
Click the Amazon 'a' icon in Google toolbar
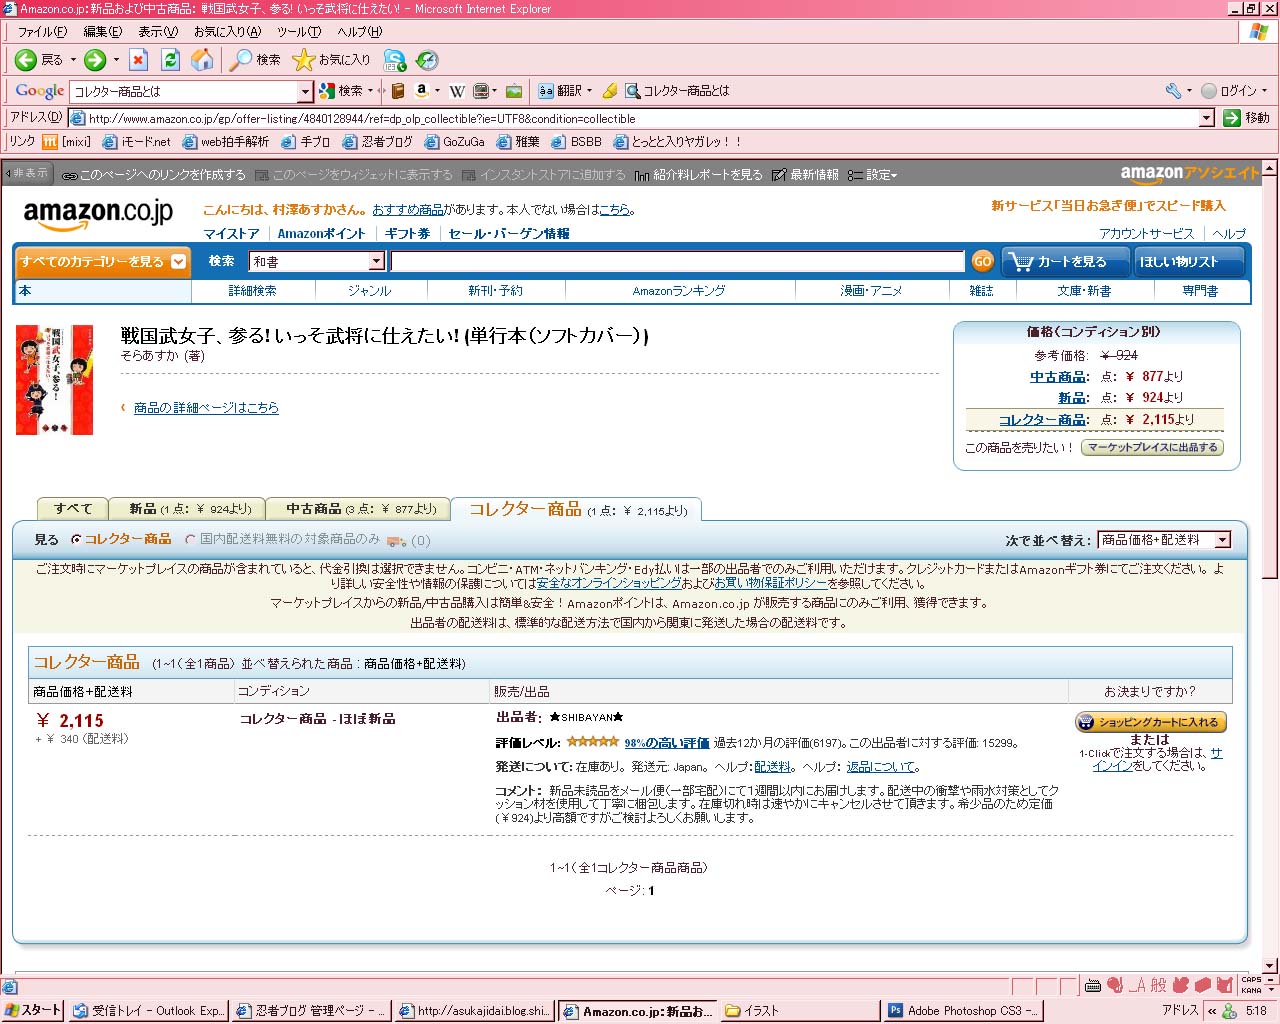(422, 91)
